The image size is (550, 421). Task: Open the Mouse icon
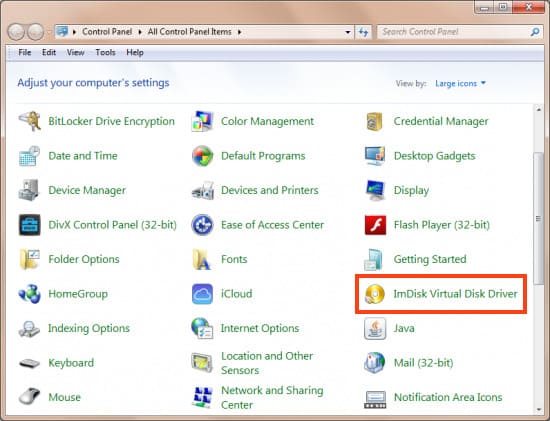pyautogui.click(x=29, y=397)
